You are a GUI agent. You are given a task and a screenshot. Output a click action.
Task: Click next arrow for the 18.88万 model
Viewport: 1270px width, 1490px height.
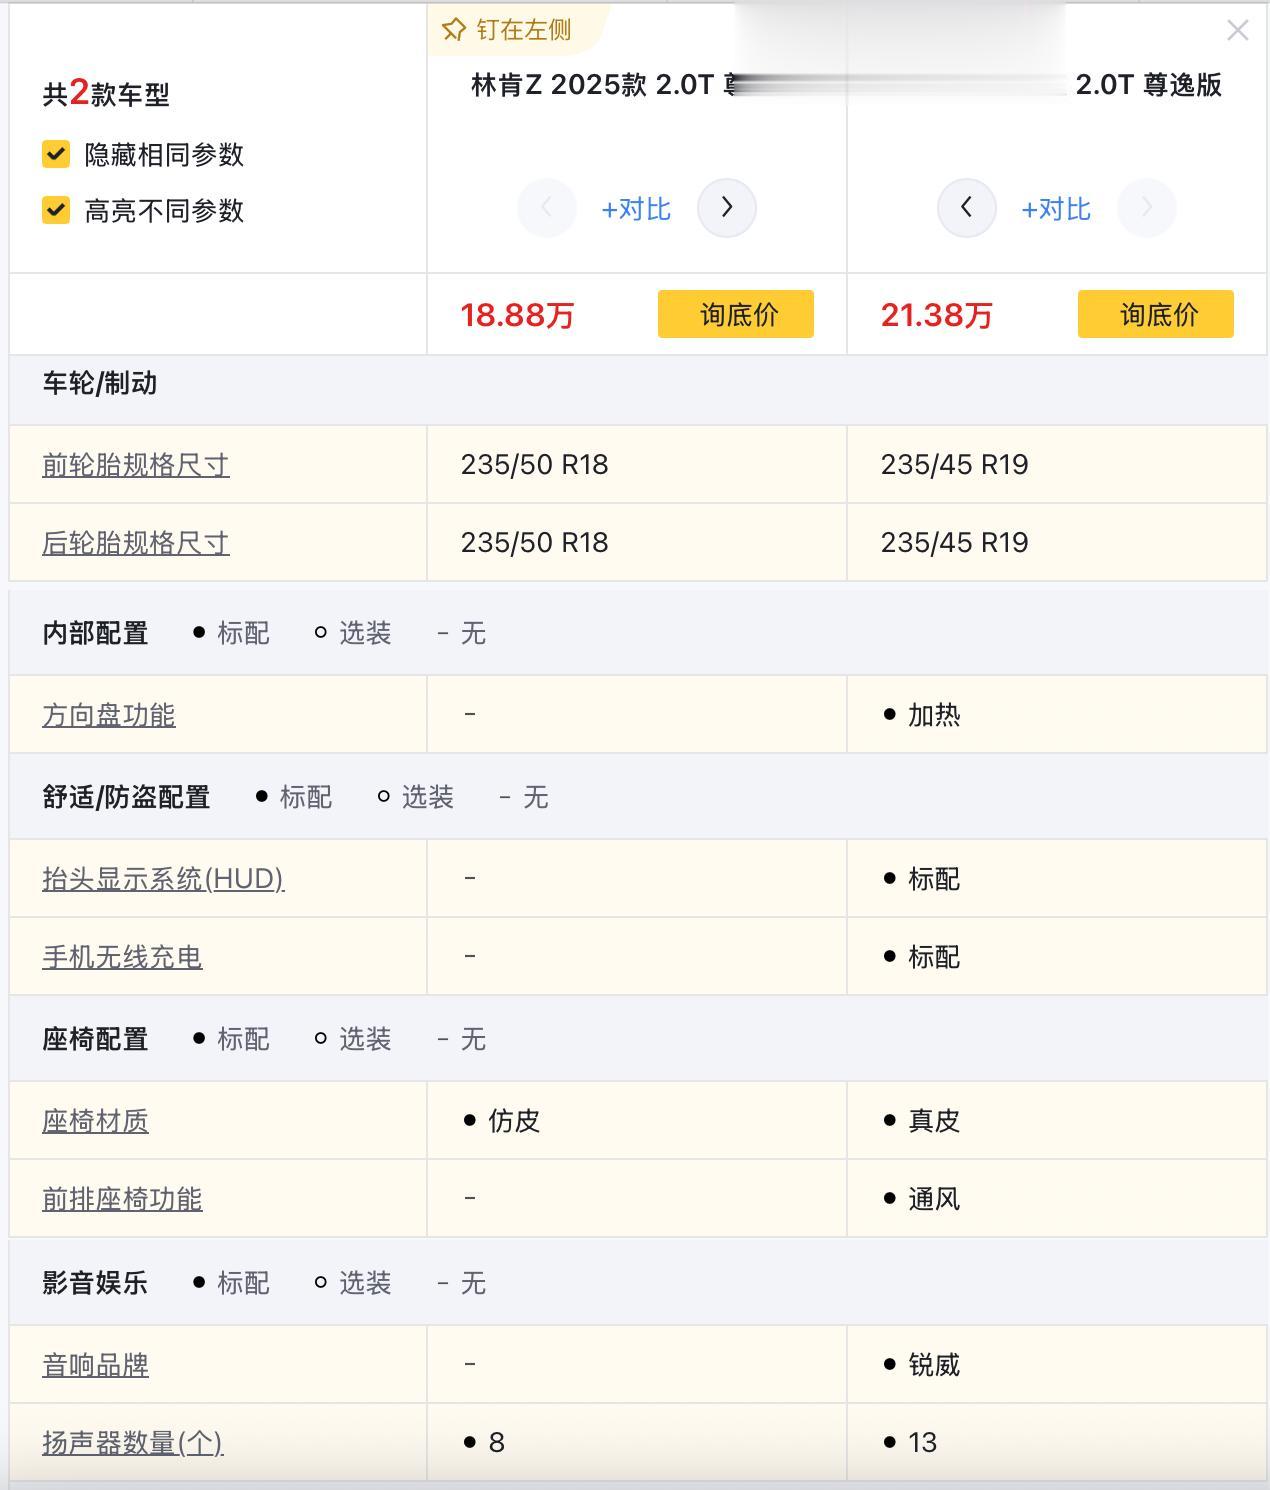click(726, 208)
